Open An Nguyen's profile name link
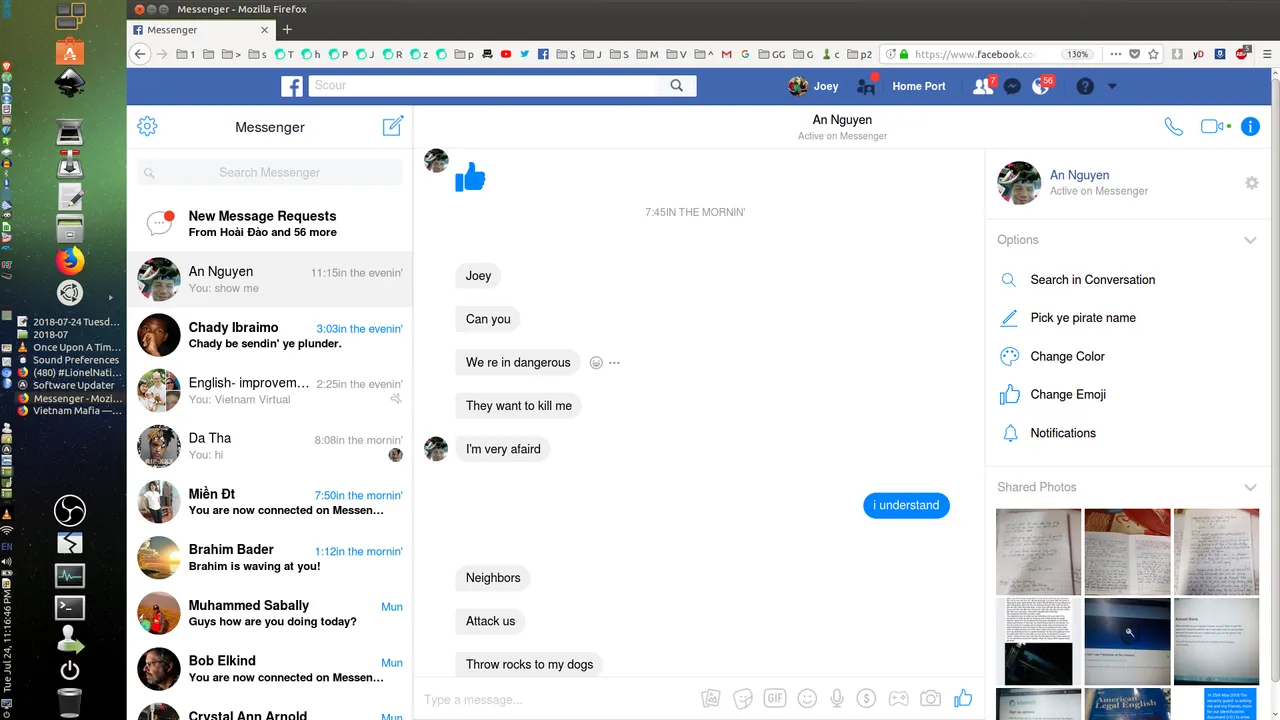1280x720 pixels. click(1079, 175)
